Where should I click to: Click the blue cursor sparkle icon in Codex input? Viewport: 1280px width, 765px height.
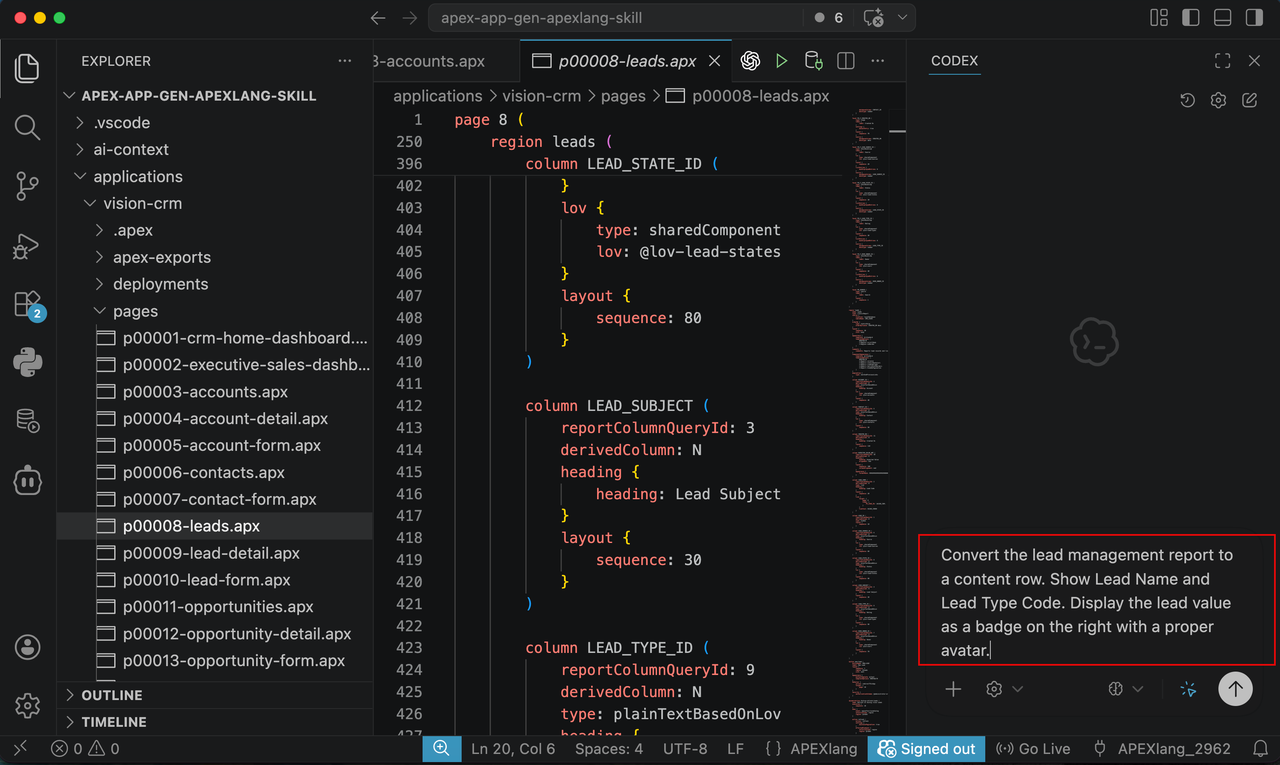[x=1188, y=689]
